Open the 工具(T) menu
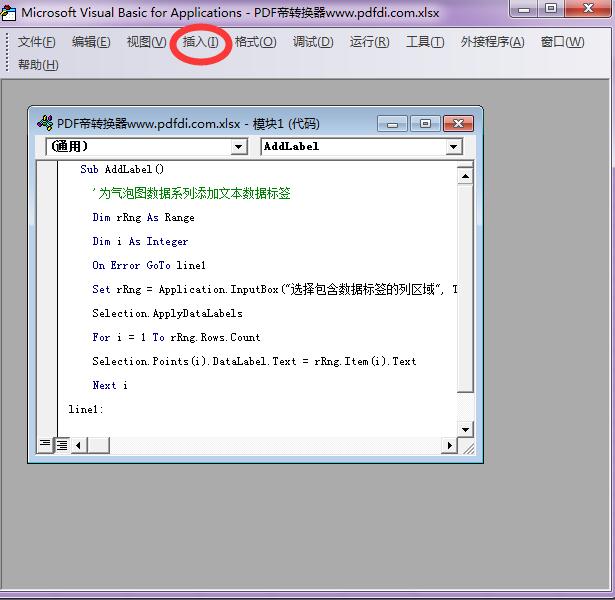The height and width of the screenshot is (600, 615). pos(425,42)
